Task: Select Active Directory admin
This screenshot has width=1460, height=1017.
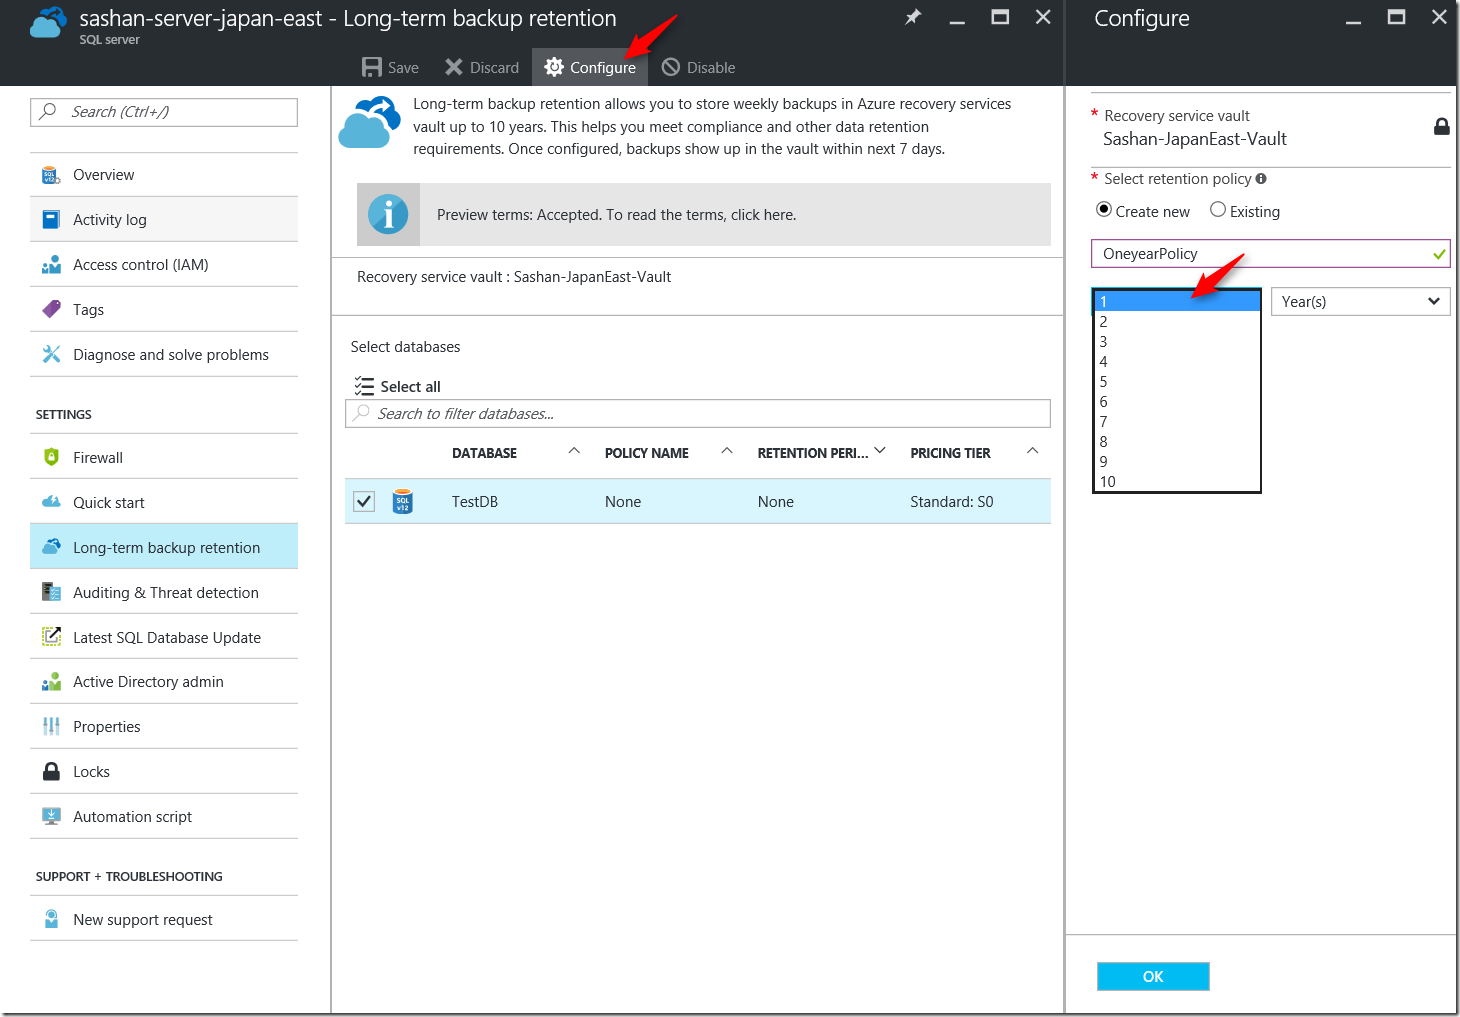Action: [148, 681]
